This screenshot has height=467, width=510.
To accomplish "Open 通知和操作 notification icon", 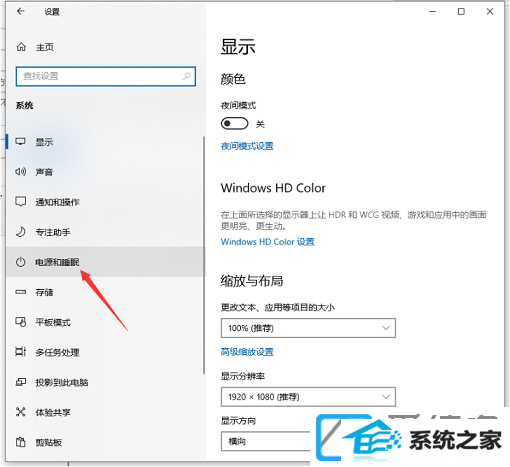I will tap(21, 202).
